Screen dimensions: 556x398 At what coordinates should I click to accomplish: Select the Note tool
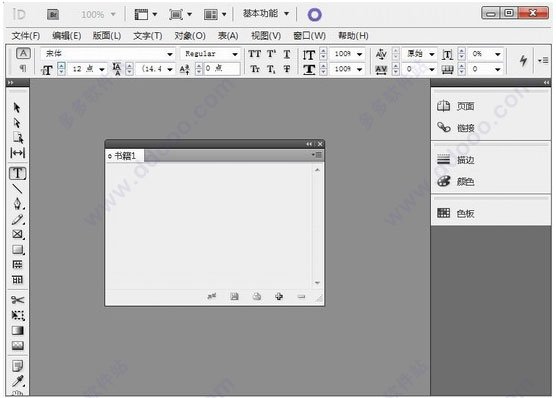point(17,365)
